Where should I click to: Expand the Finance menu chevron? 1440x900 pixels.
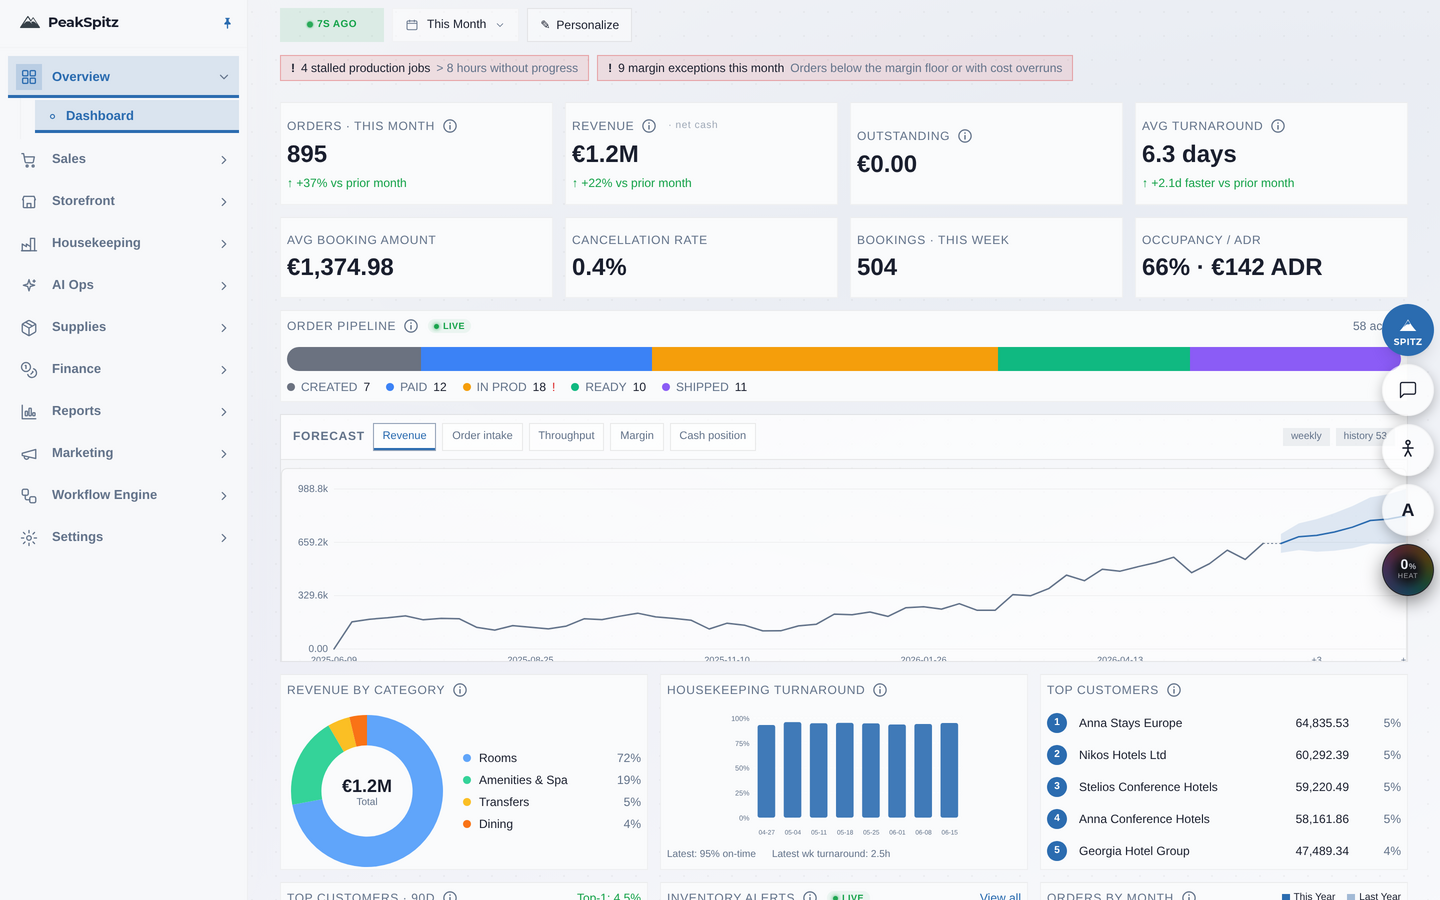(x=224, y=370)
